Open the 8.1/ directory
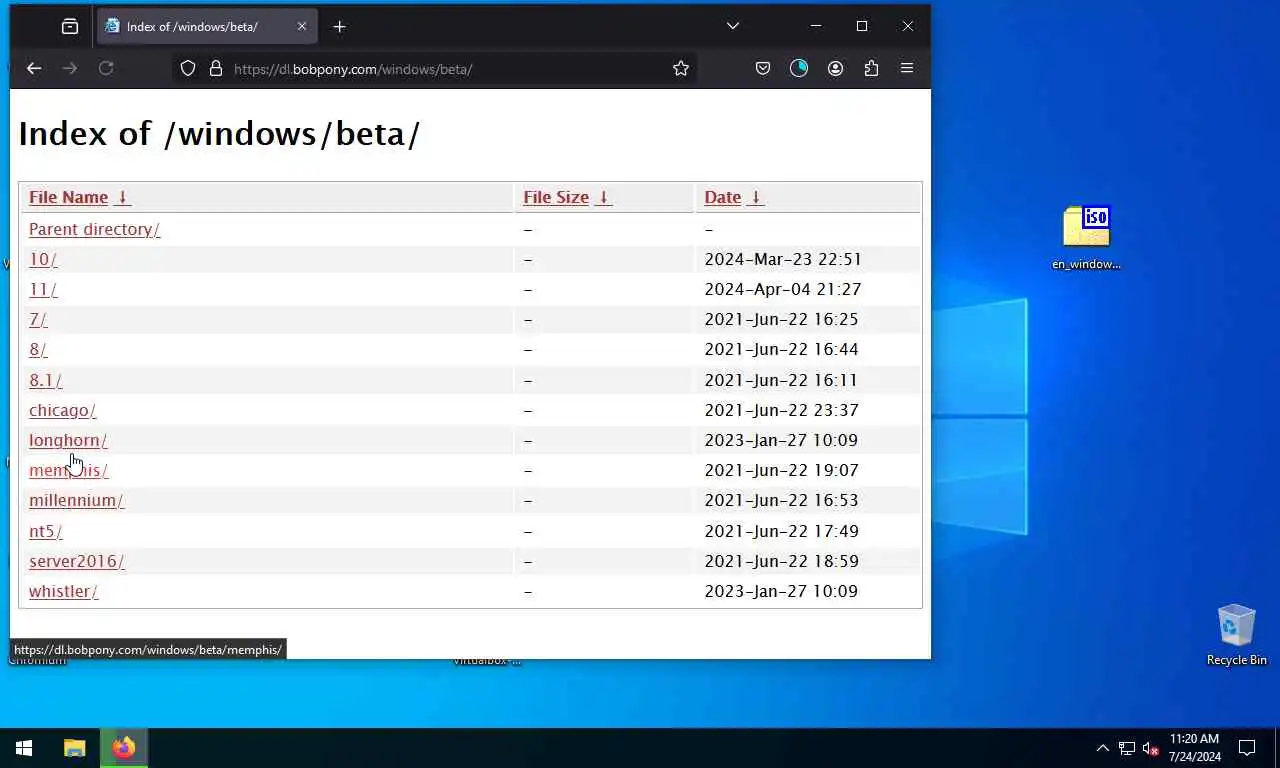 pos(45,380)
